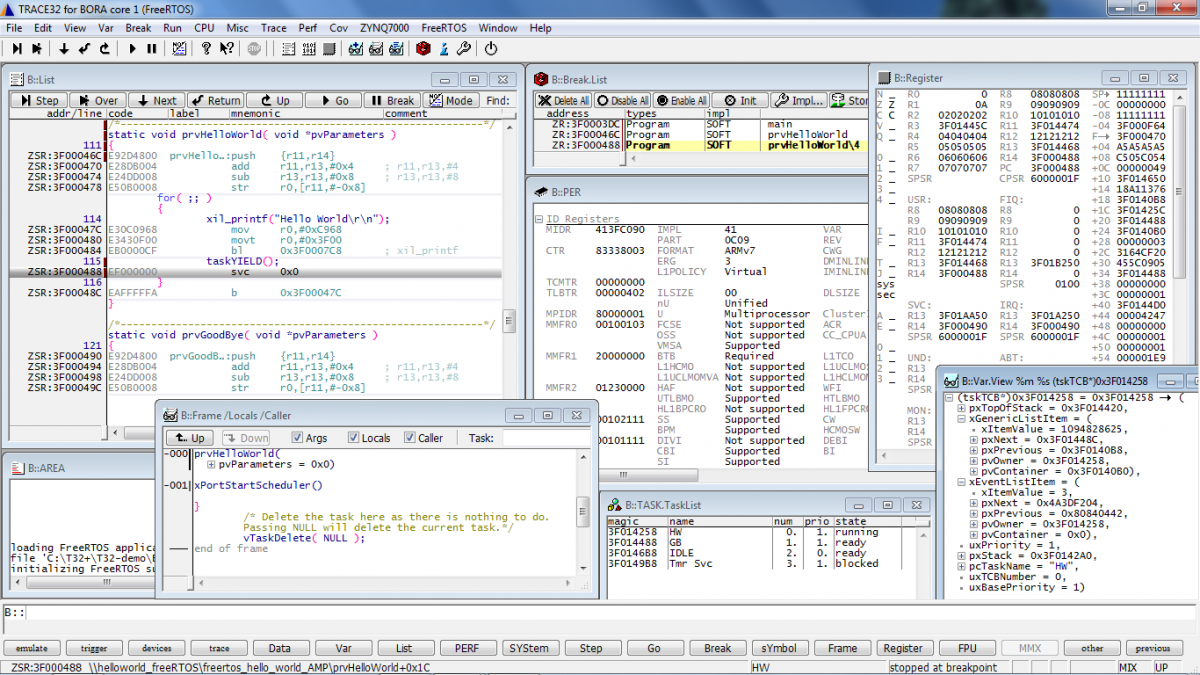Click the Go (play) icon in main toolbar

[x=132, y=48]
